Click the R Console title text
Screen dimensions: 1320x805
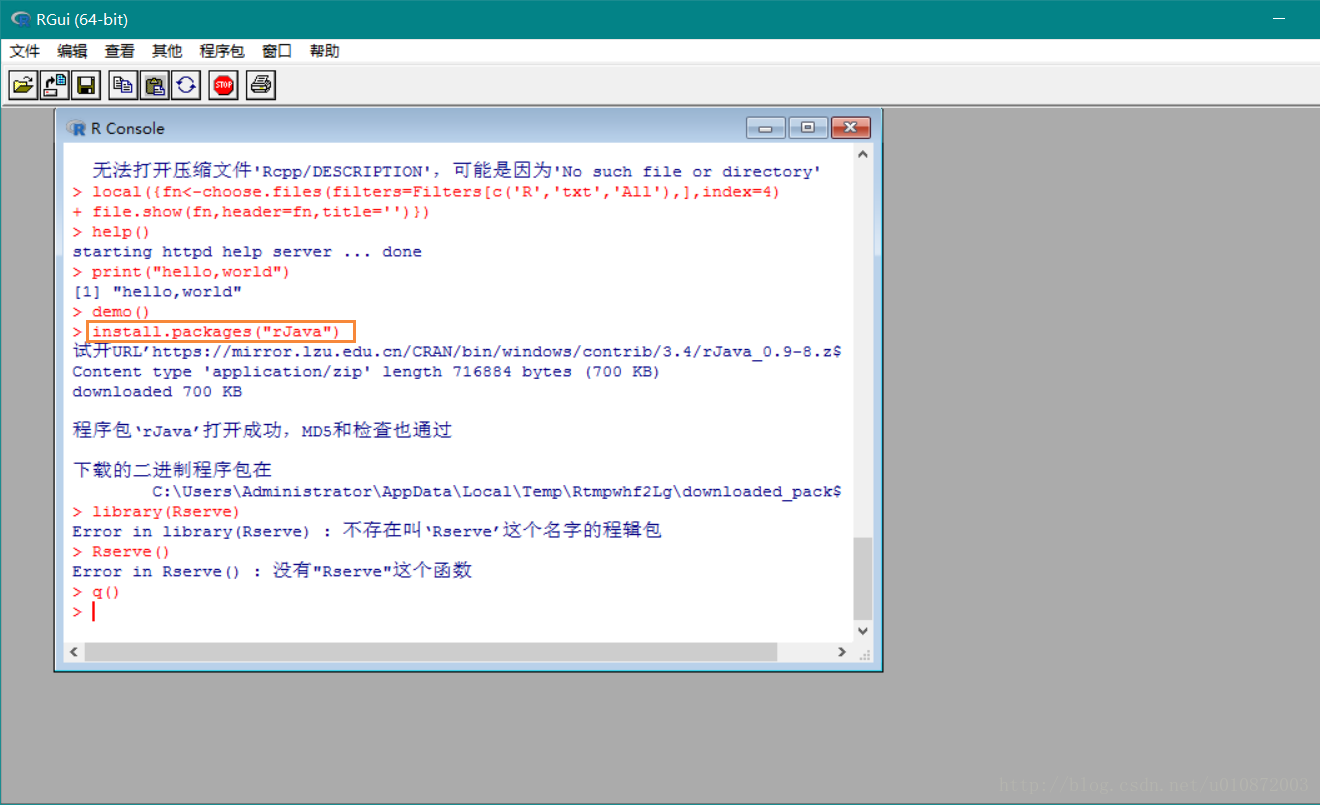point(128,128)
